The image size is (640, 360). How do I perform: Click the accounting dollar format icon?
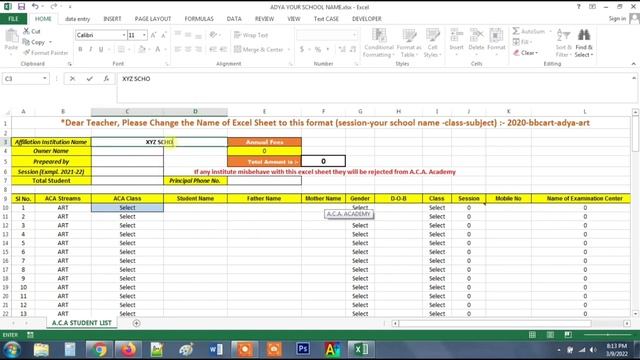pos(302,49)
